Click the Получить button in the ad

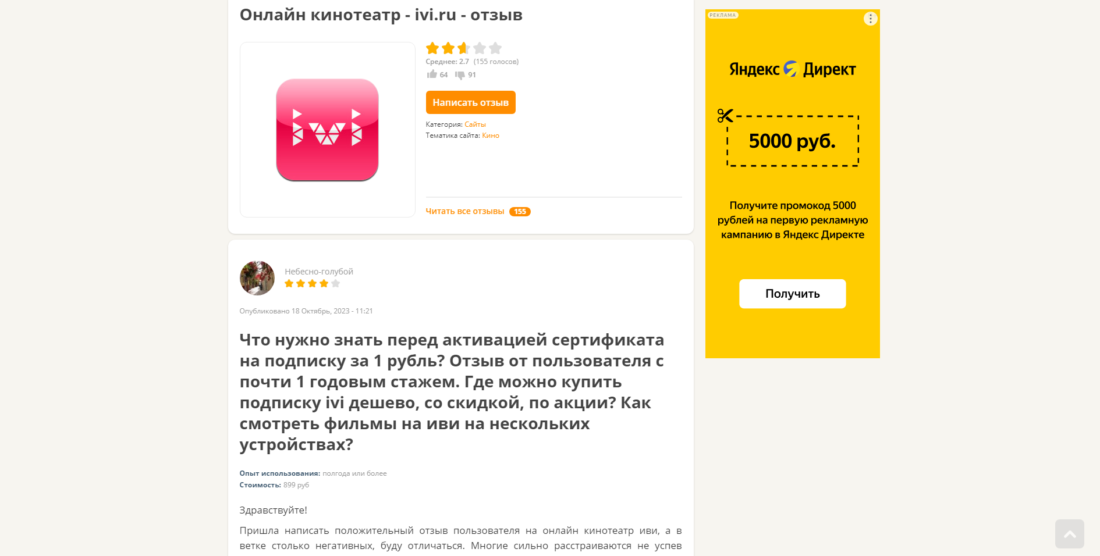[x=792, y=294]
